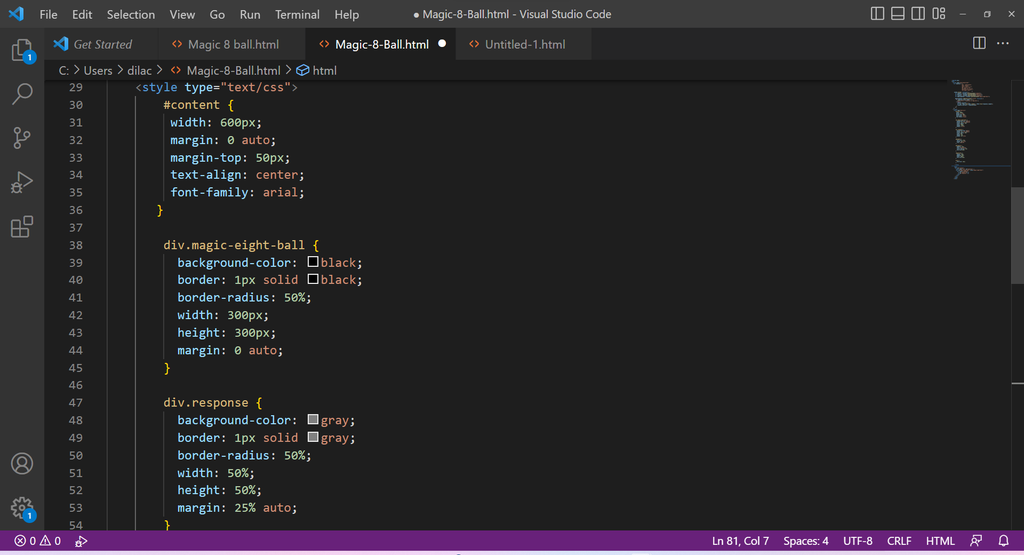Viewport: 1024px width, 555px height.
Task: Click line number 47 in the gutter
Action: coord(76,402)
